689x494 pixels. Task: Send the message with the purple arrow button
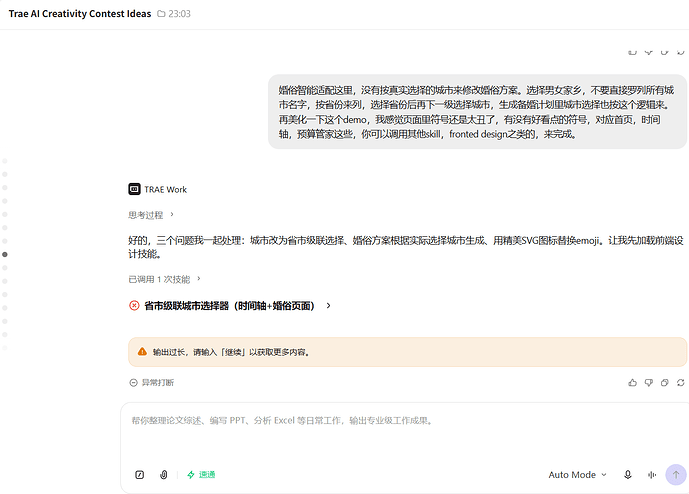(x=676, y=475)
